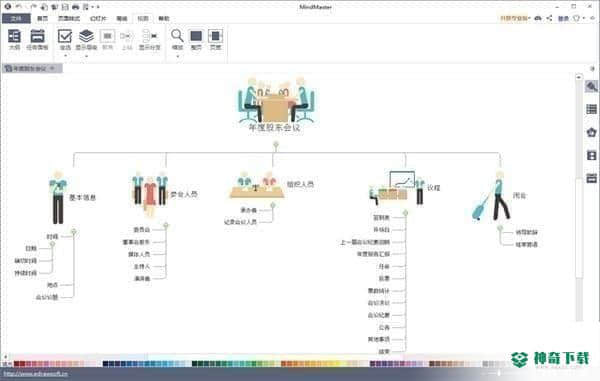Pick the dark green color swatch
The width and height of the screenshot is (600, 381).
[x=194, y=364]
